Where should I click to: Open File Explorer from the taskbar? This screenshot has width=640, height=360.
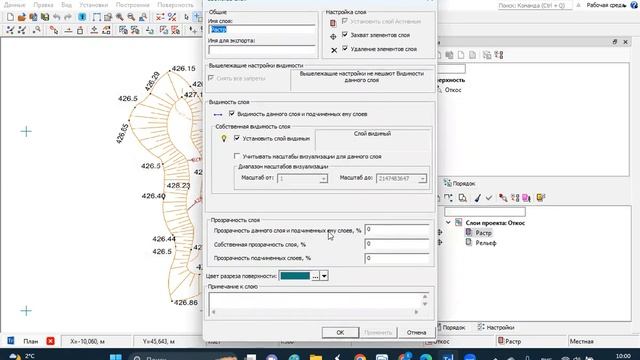(316, 358)
